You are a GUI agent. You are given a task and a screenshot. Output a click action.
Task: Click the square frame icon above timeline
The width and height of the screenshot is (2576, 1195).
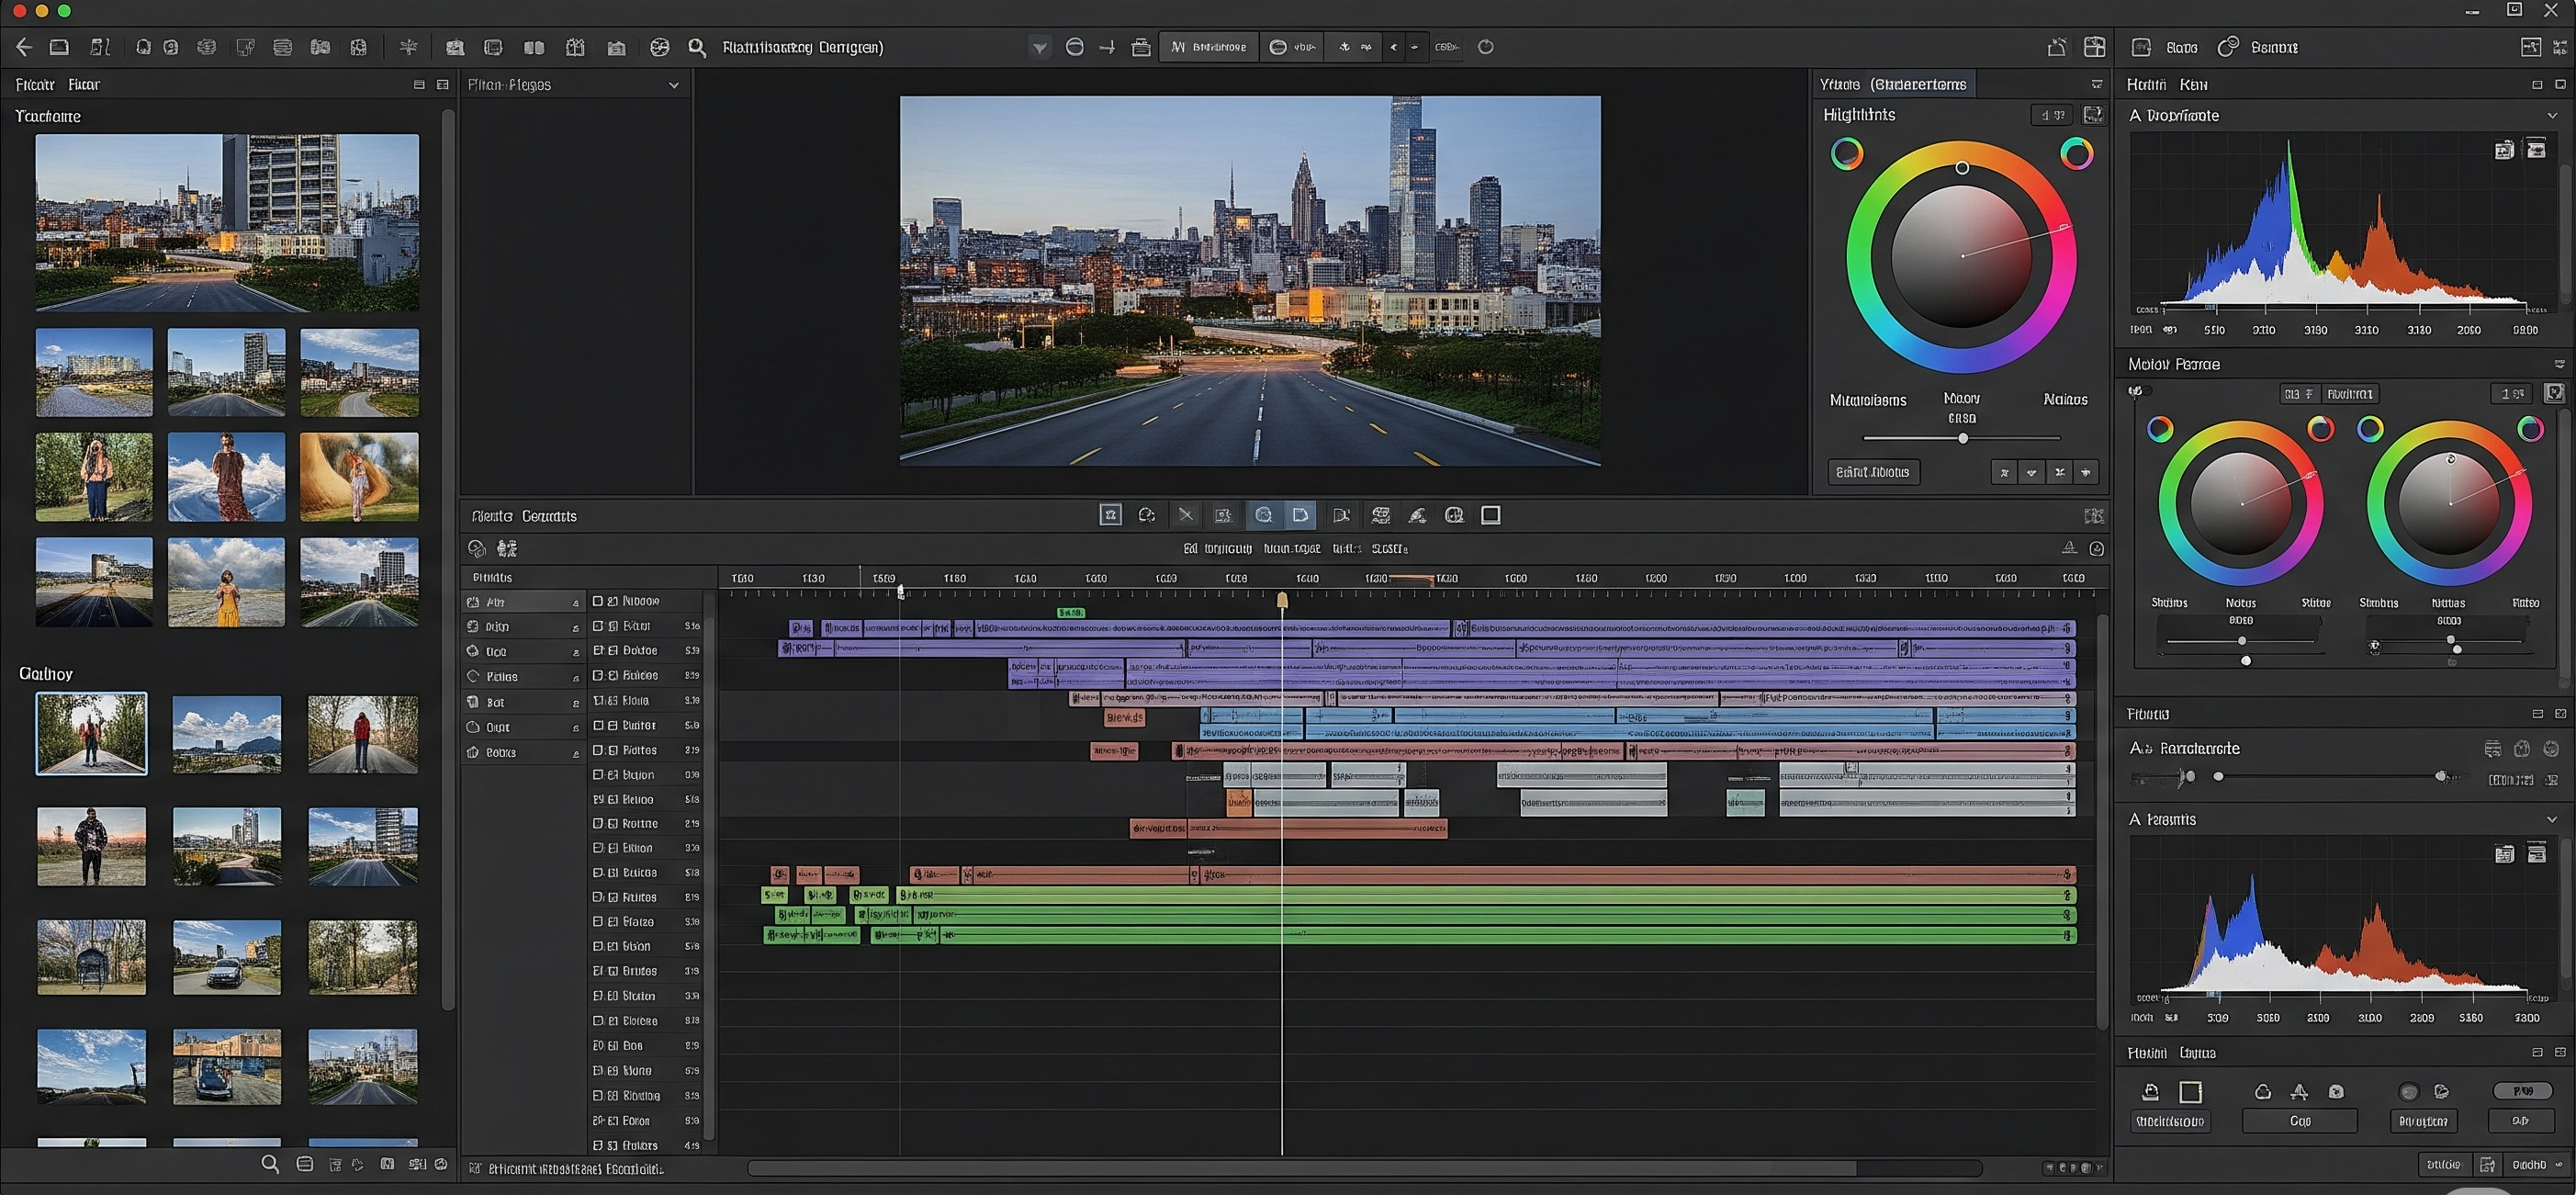1490,515
